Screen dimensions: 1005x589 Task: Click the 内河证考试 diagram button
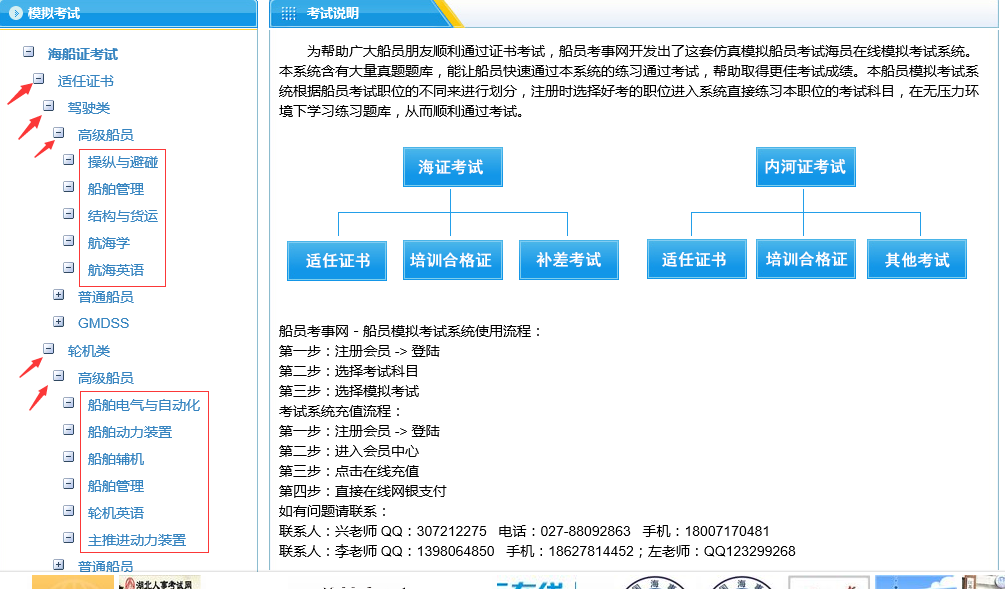point(804,167)
